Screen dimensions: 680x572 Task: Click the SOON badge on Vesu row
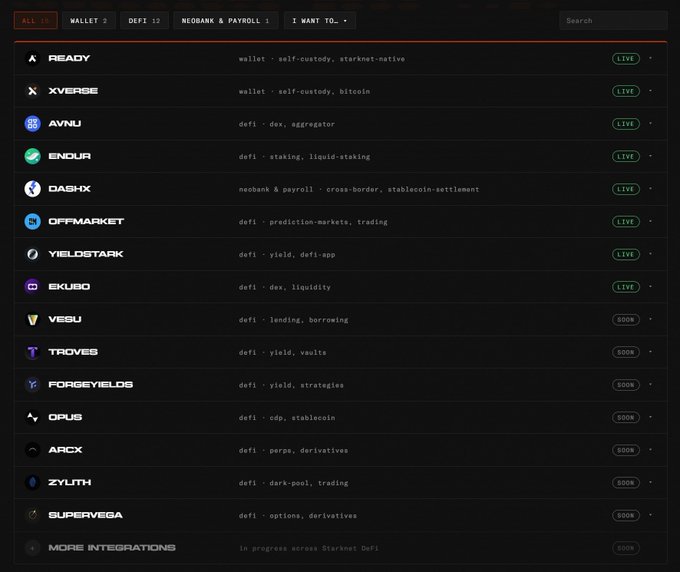coord(625,320)
